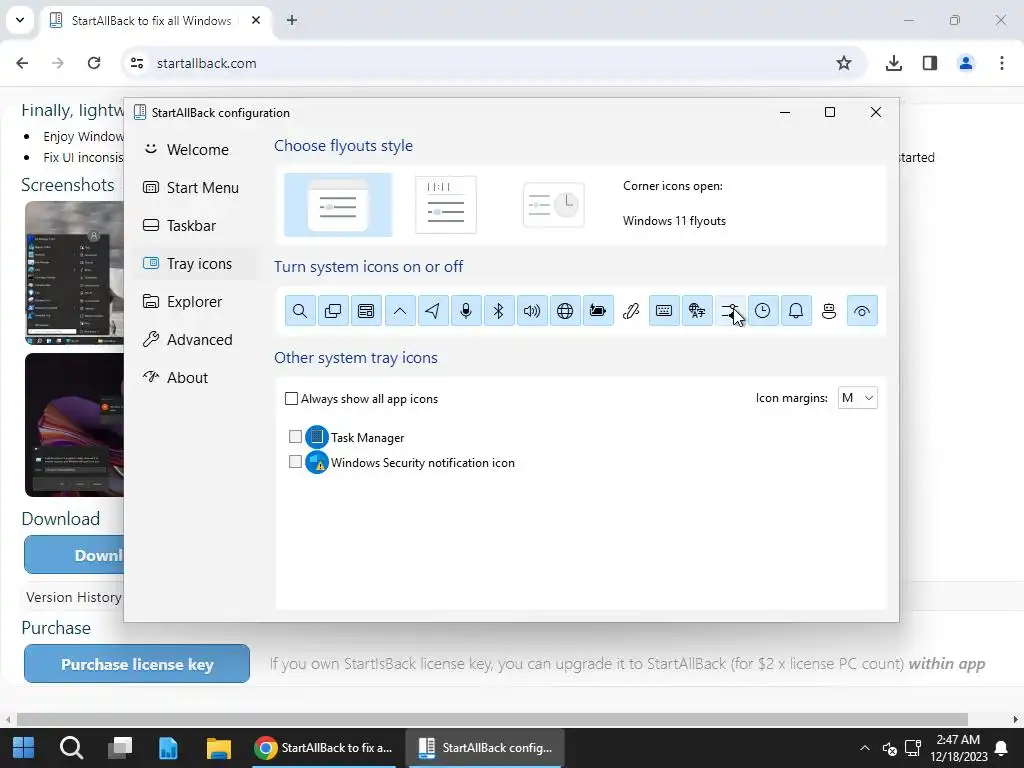Open File Explorer from the taskbar

click(x=219, y=748)
